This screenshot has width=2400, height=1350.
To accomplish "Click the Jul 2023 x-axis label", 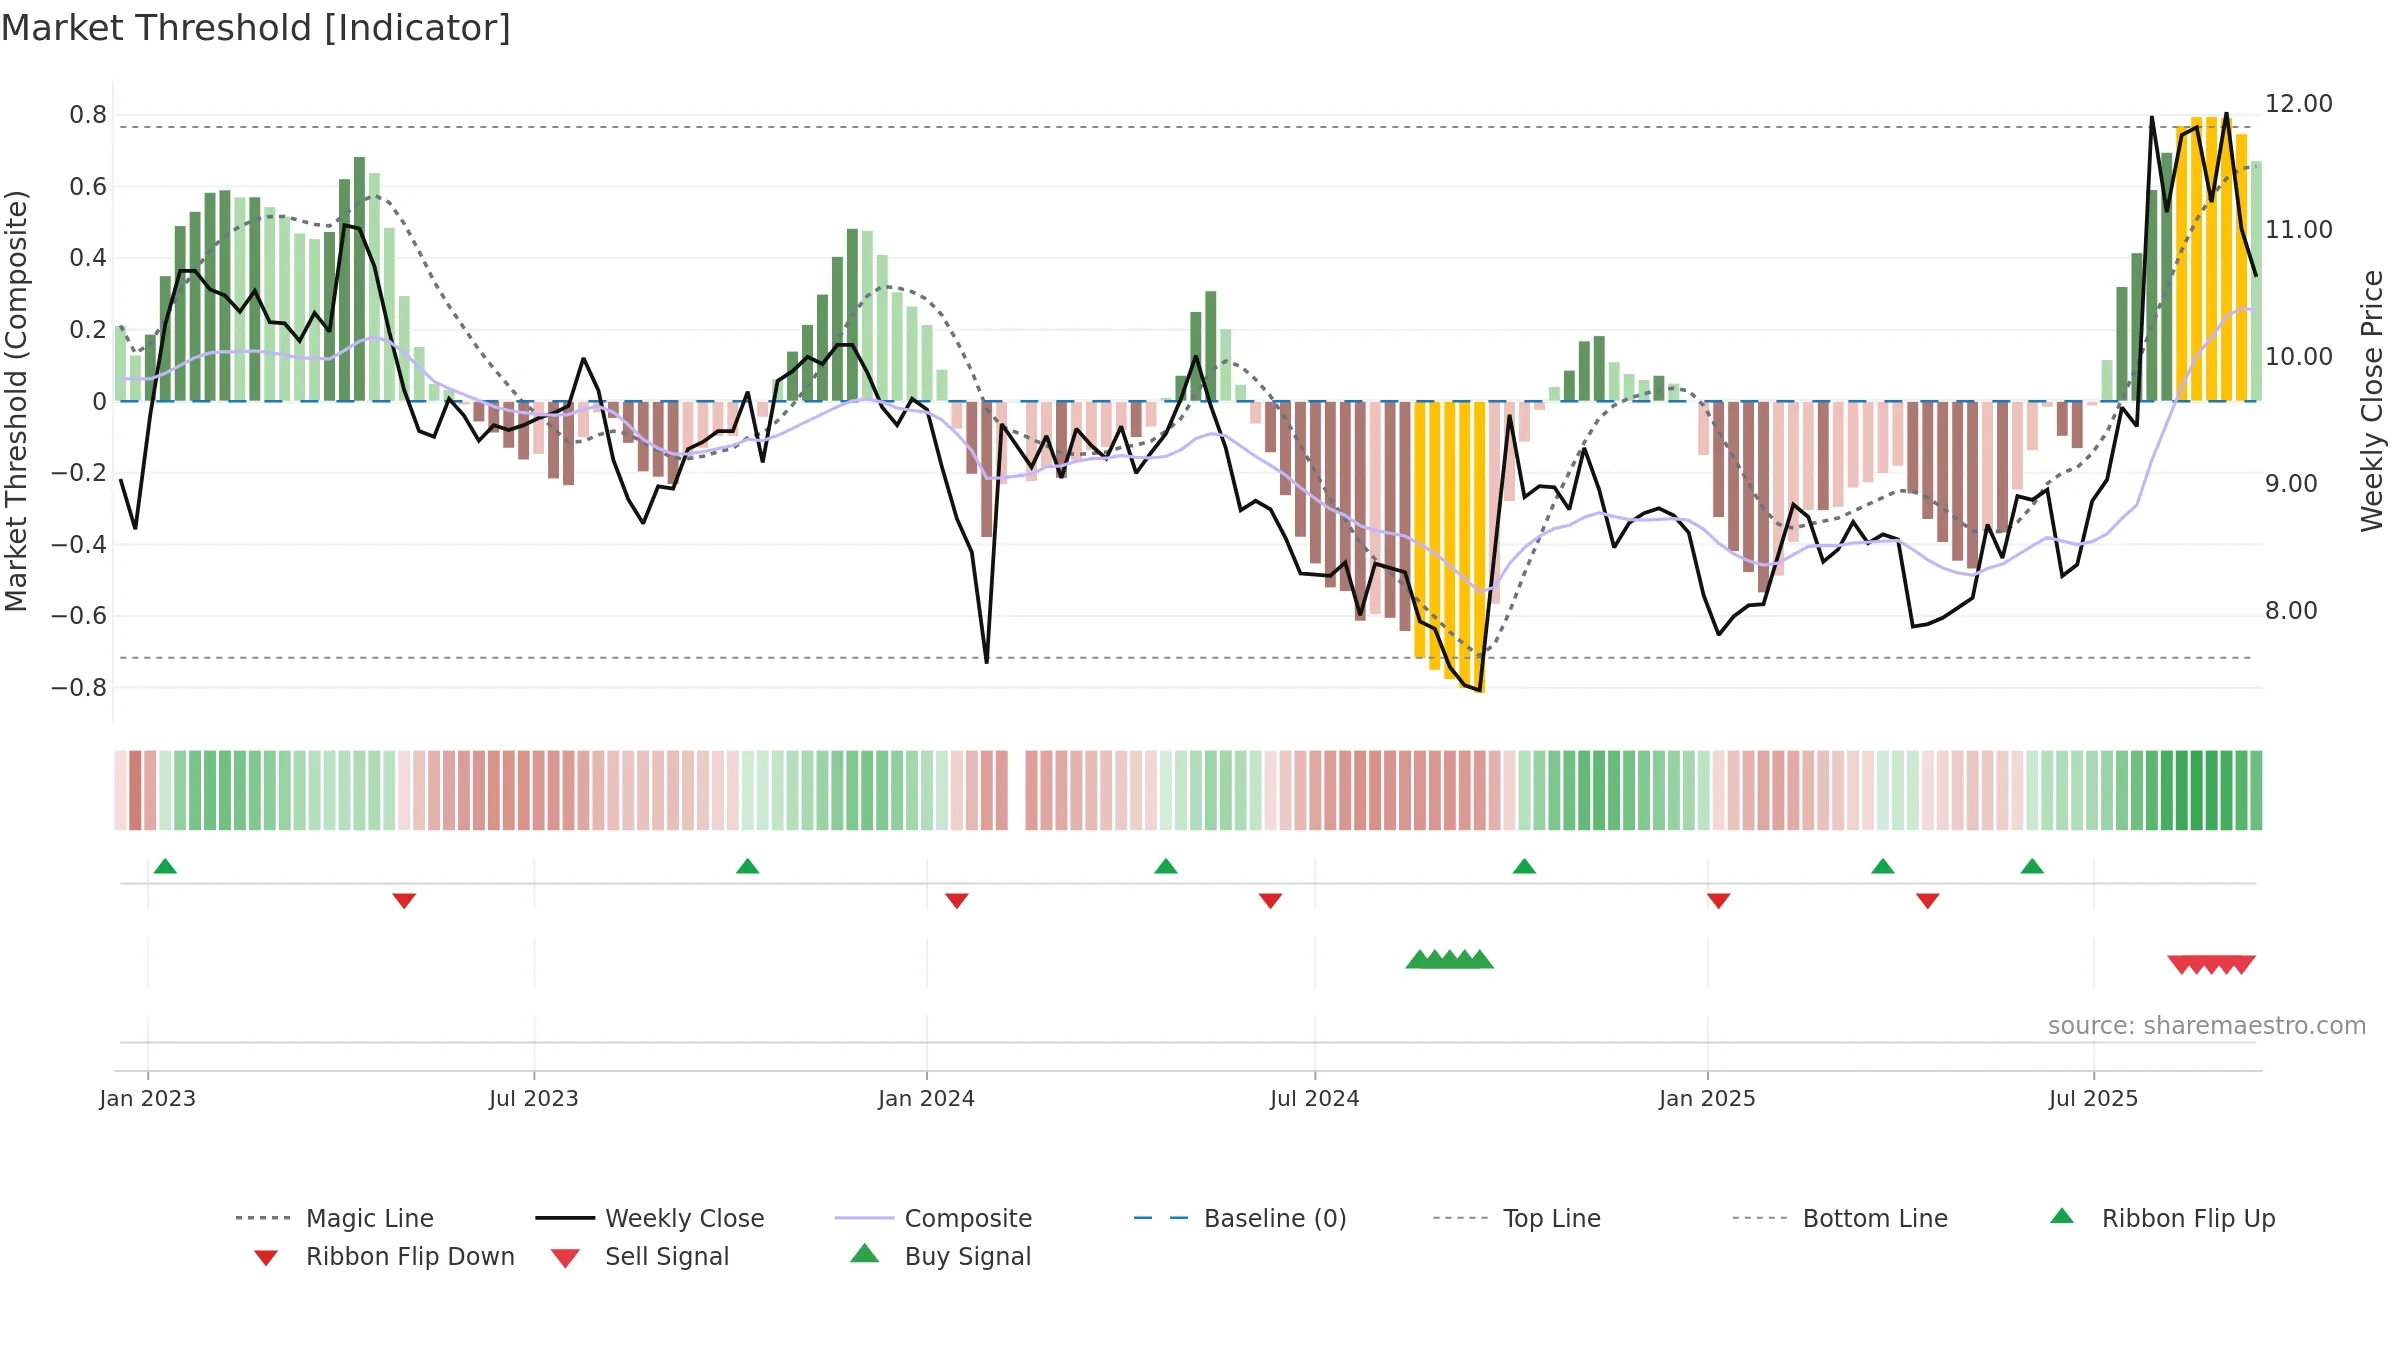I will click(534, 1098).
